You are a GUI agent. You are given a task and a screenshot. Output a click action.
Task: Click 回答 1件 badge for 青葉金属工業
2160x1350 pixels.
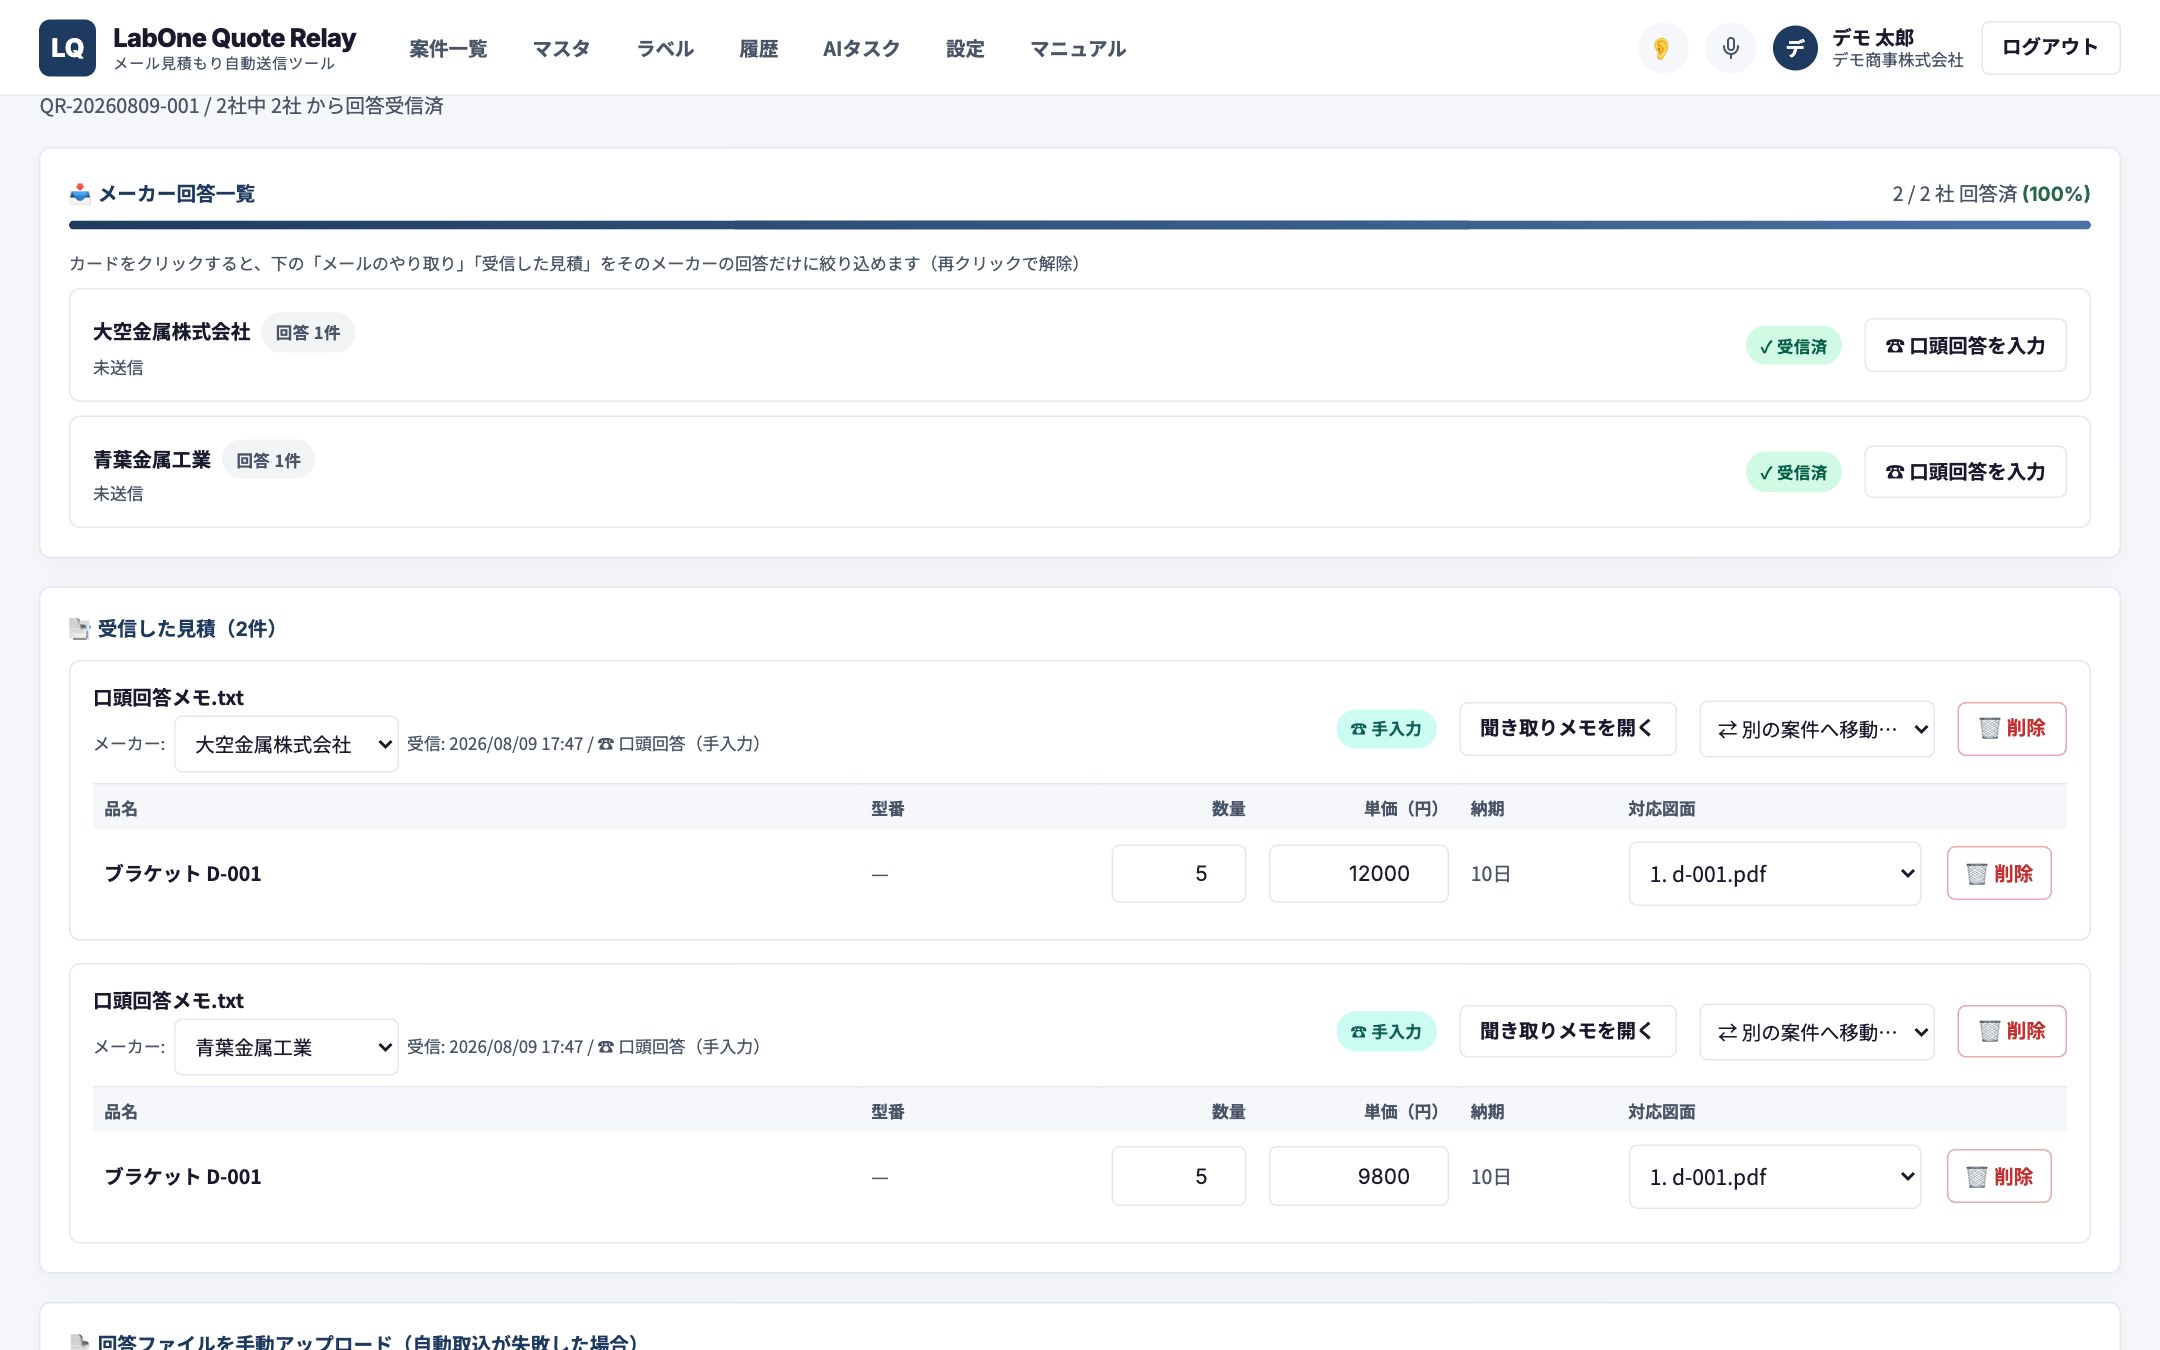[x=268, y=460]
